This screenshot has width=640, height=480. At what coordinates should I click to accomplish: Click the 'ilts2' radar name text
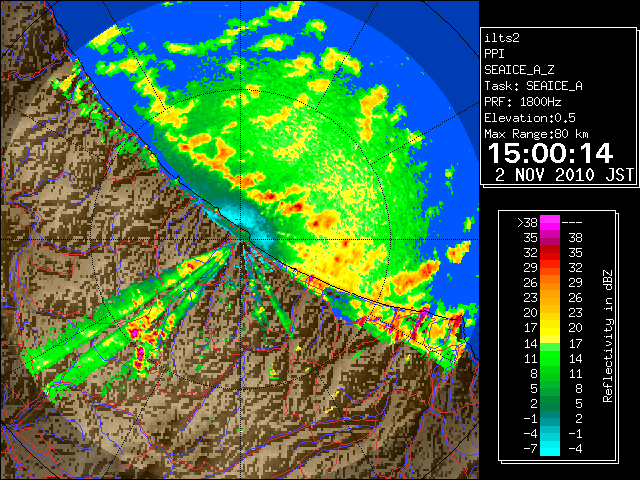(x=502, y=38)
